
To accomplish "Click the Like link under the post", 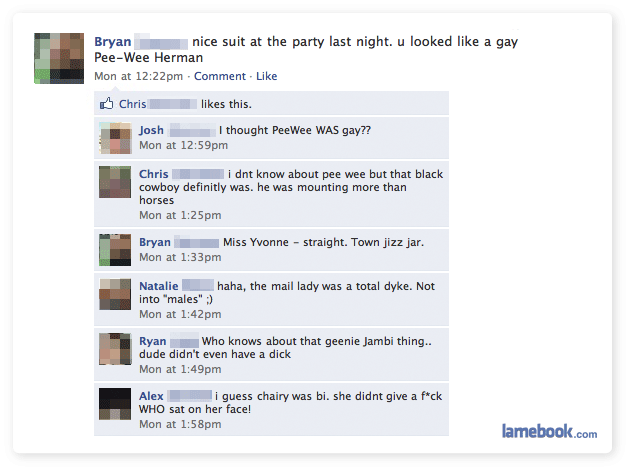I will [x=266, y=76].
